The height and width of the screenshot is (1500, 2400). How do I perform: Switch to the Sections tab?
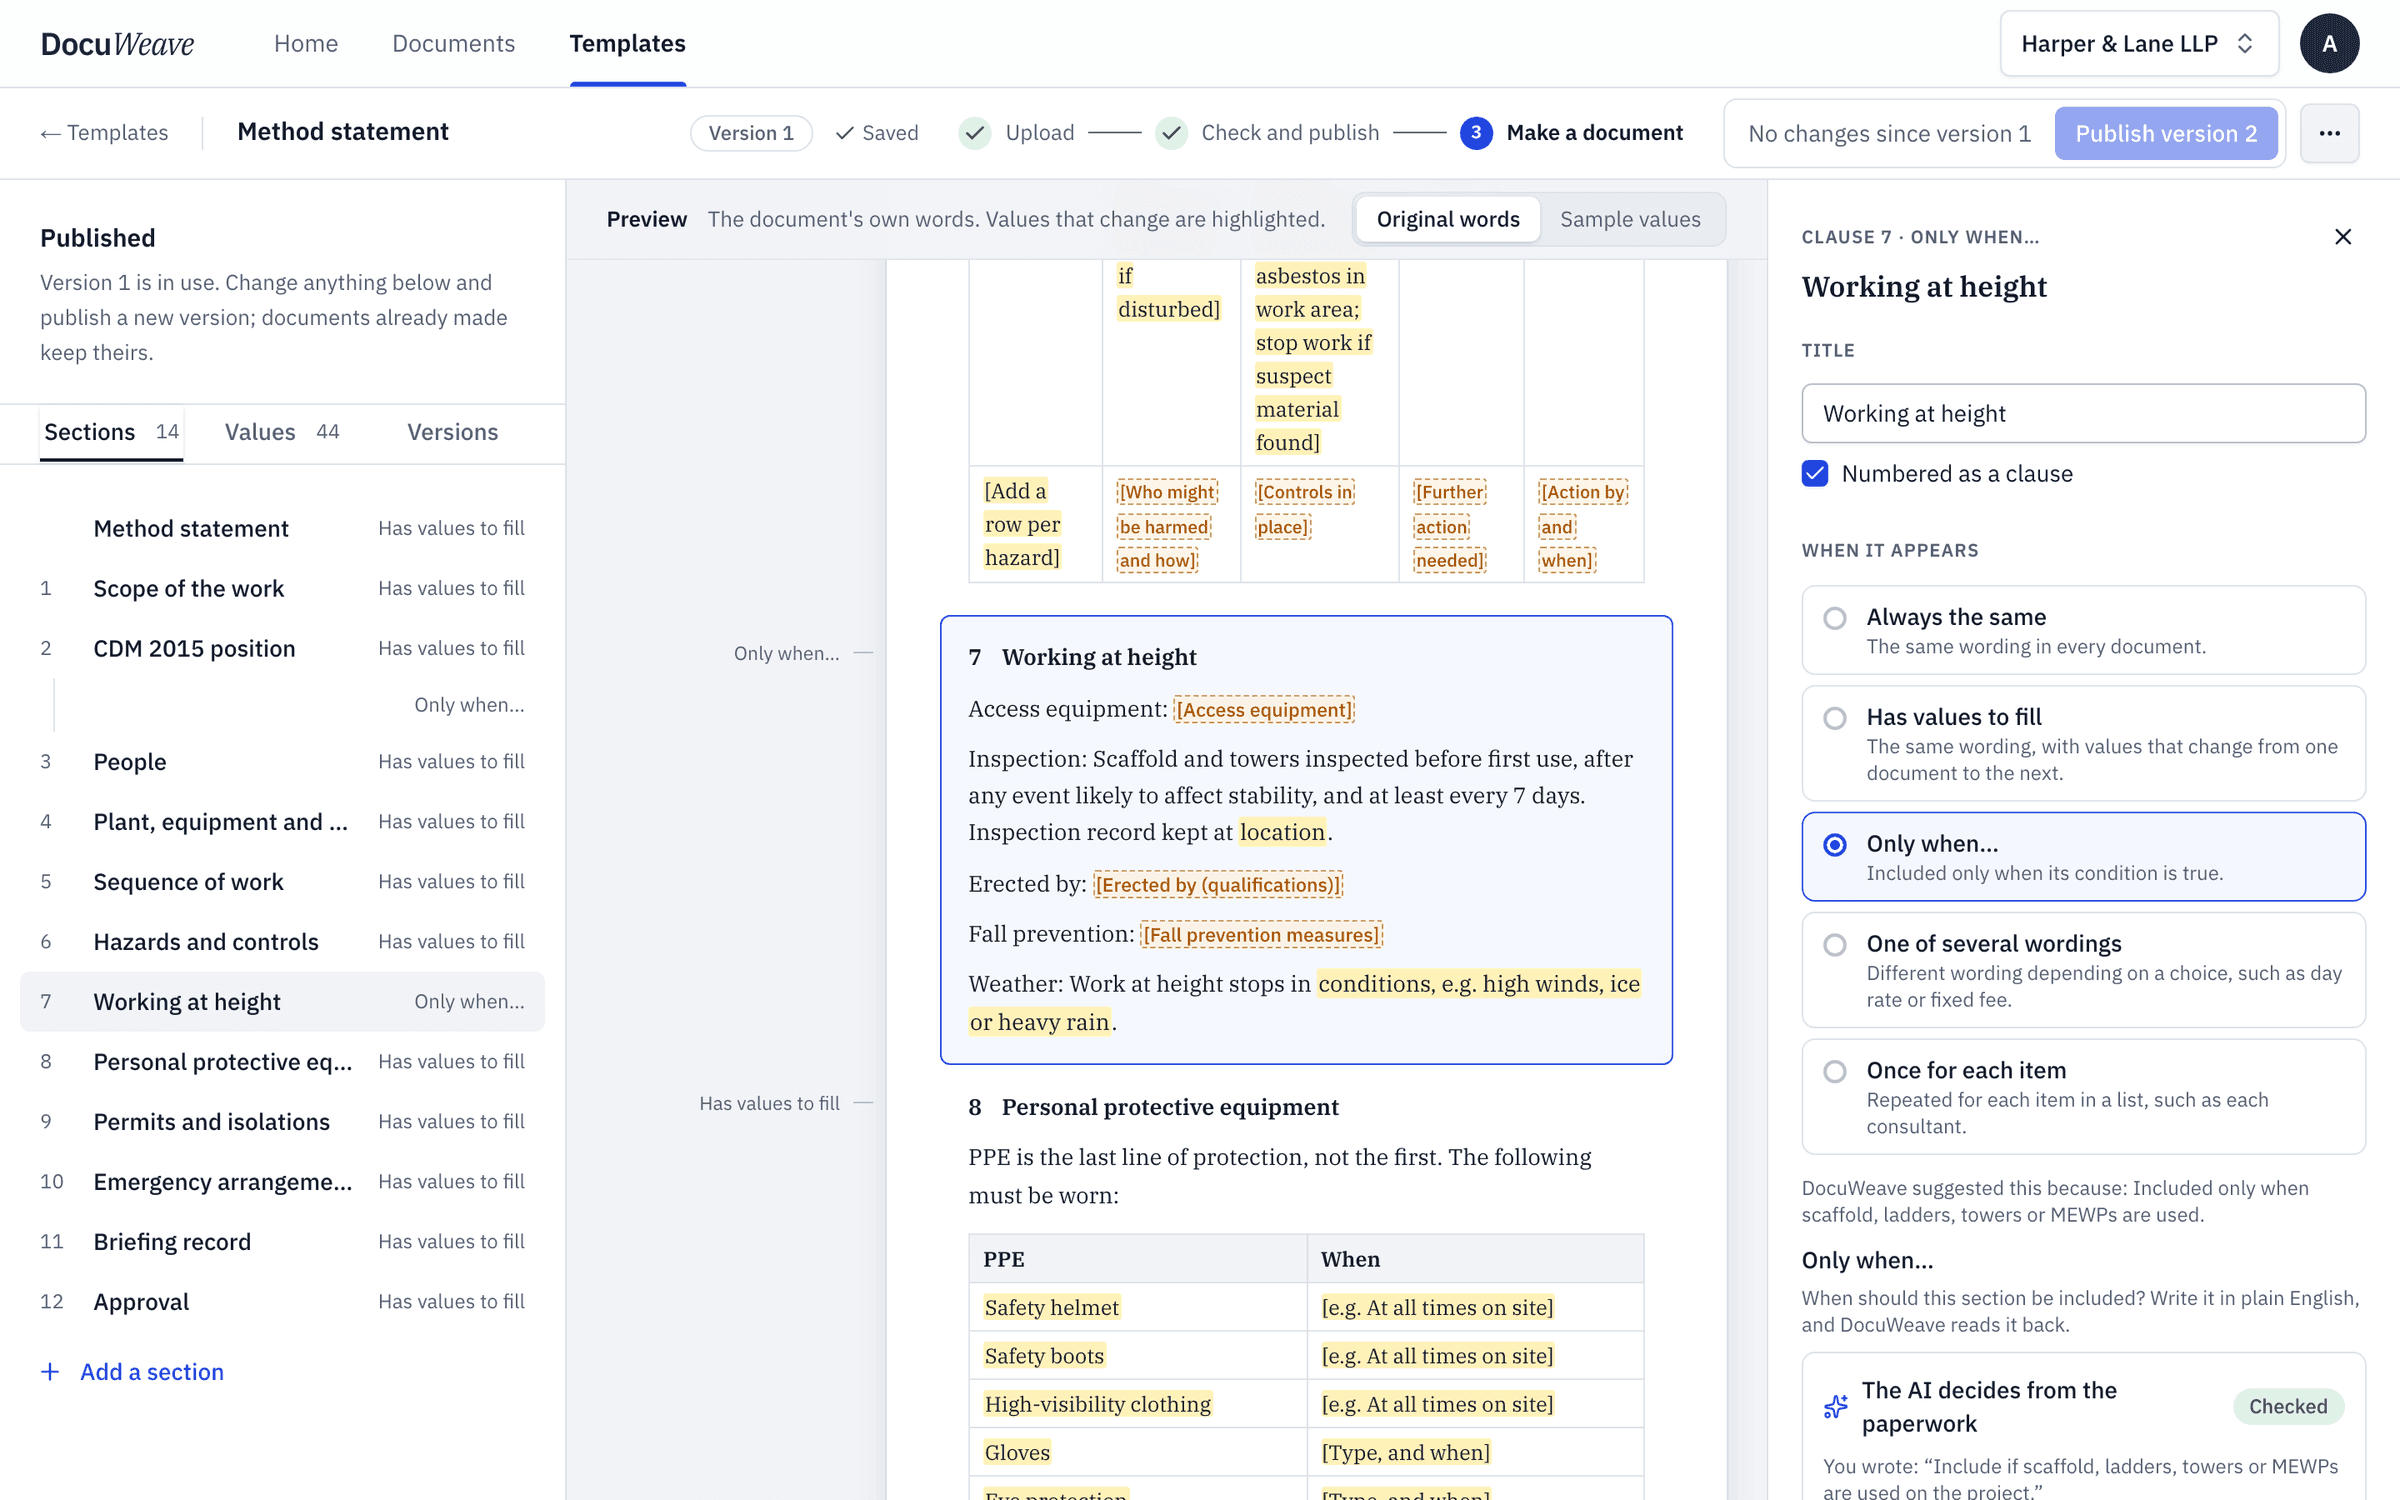click(x=111, y=432)
